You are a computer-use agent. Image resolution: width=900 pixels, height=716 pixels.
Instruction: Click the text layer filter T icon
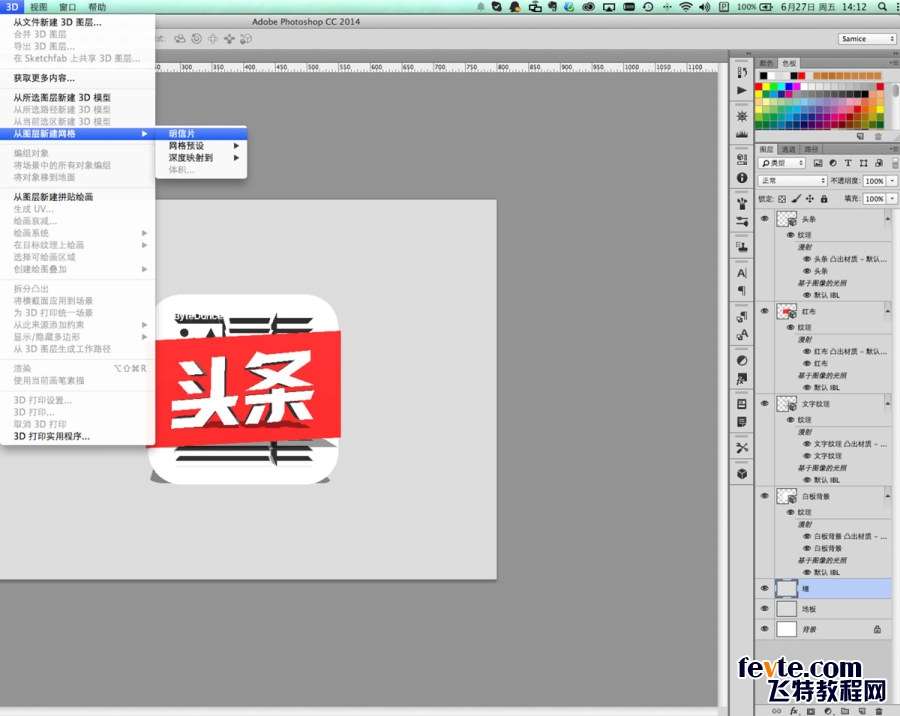click(848, 163)
